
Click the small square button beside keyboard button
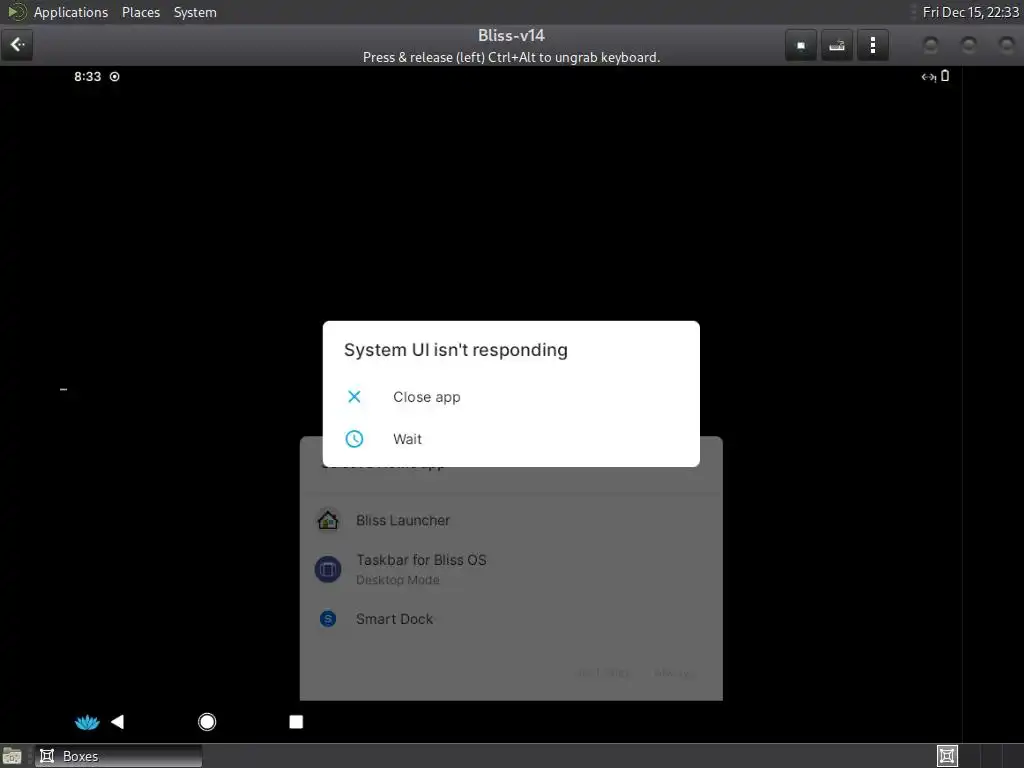pos(801,45)
